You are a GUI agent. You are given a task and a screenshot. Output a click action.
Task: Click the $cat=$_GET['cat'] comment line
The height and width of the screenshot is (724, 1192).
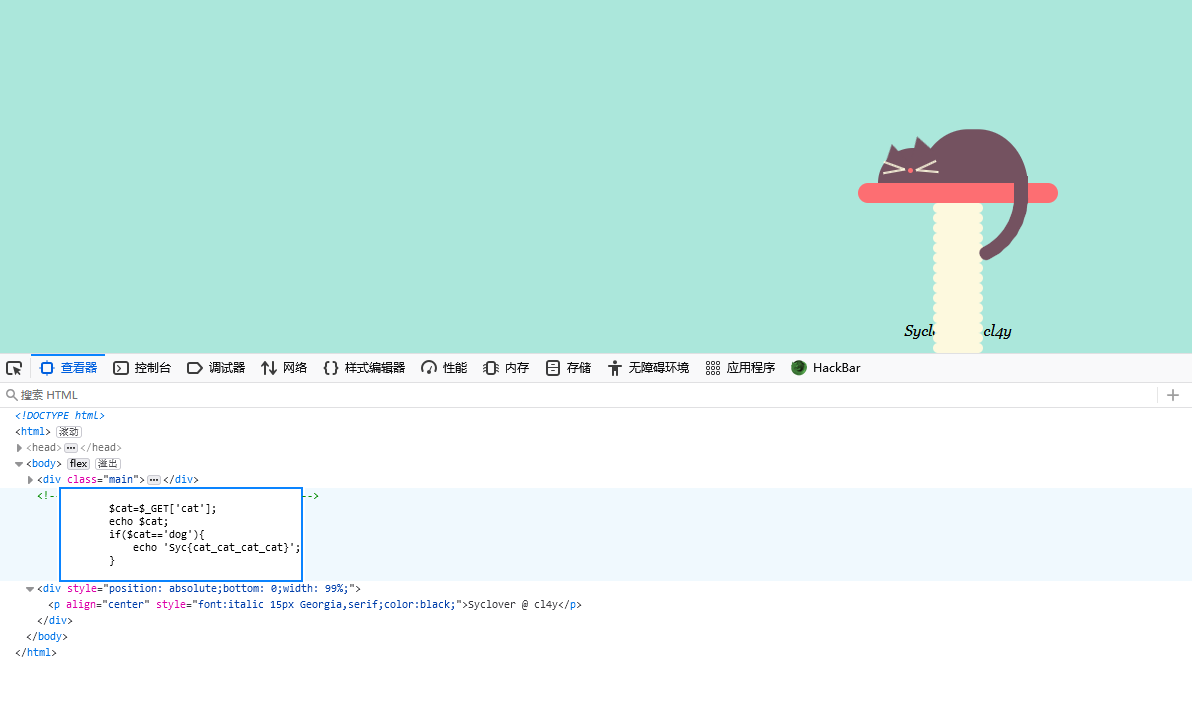pos(163,508)
